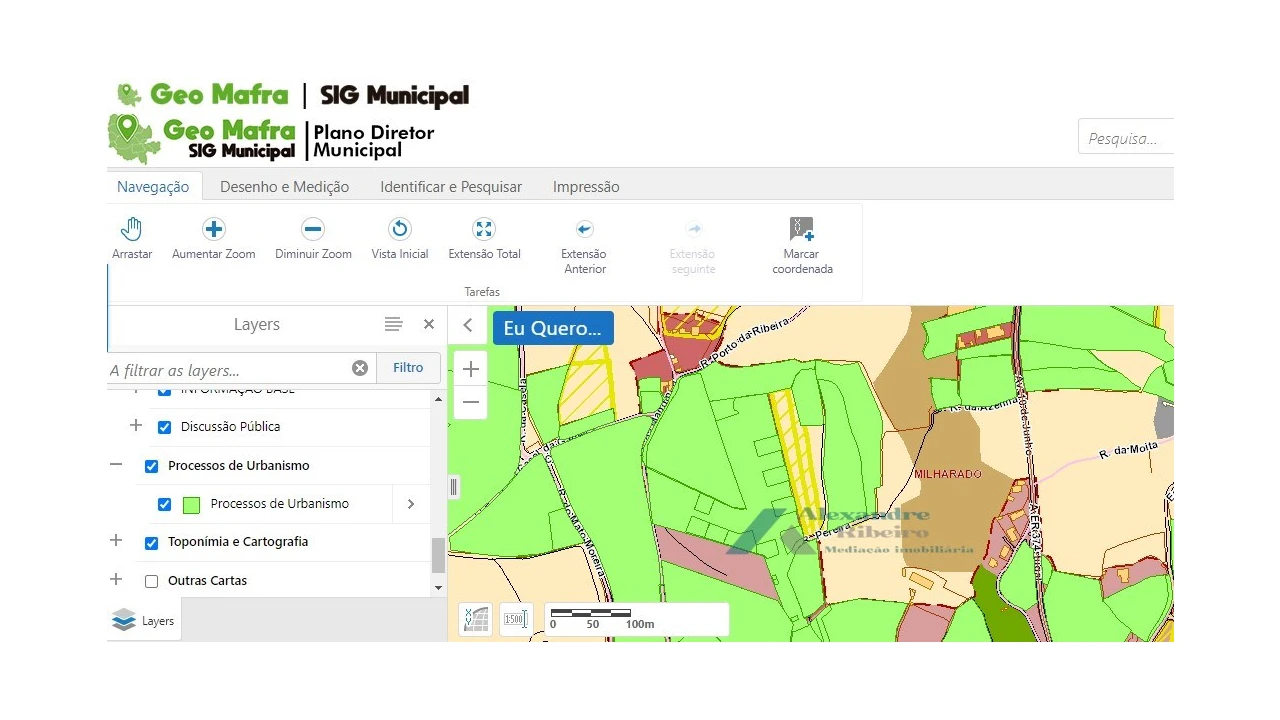Expand the Outras Cartas layer group
Image resolution: width=1280 pixels, height=720 pixels.
116,580
